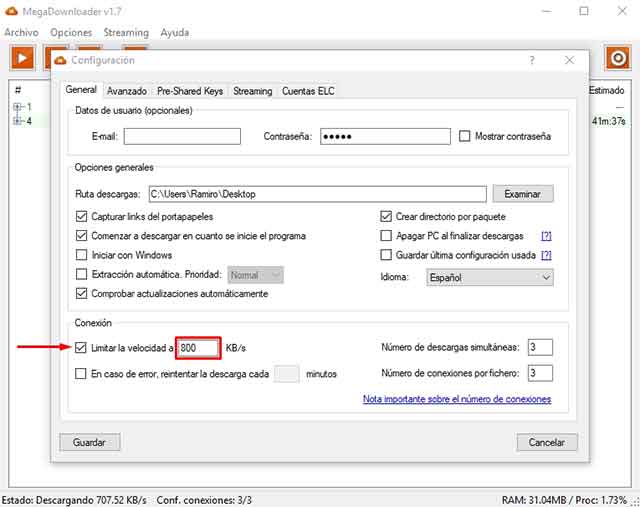Open the Idioma language dropdown
640x507 pixels.
pyautogui.click(x=490, y=277)
